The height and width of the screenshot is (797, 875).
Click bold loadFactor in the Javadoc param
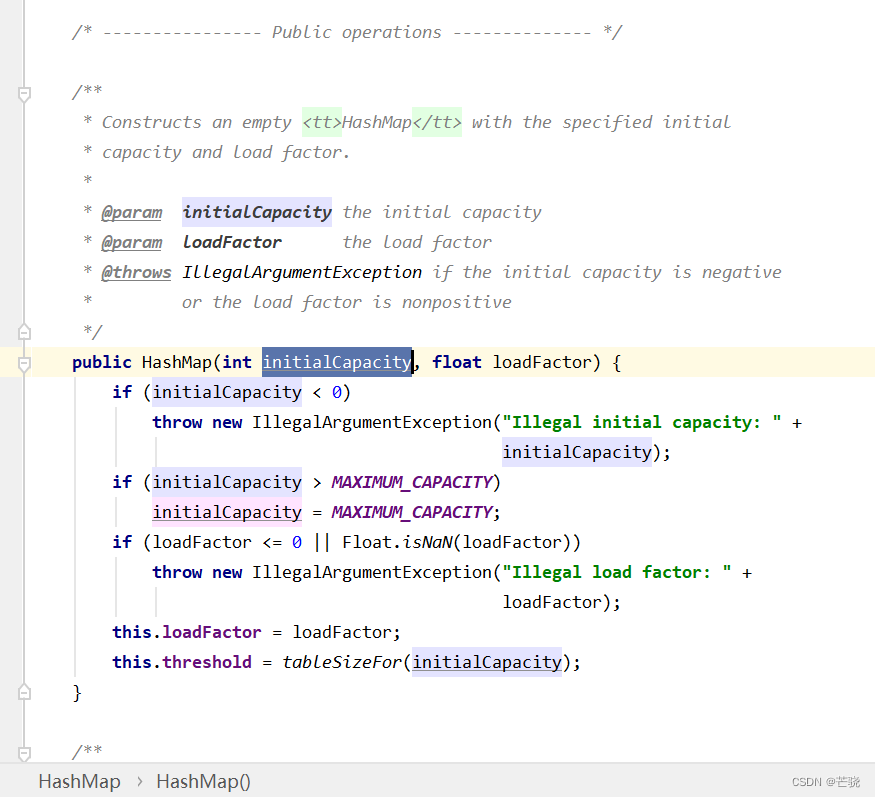point(232,243)
